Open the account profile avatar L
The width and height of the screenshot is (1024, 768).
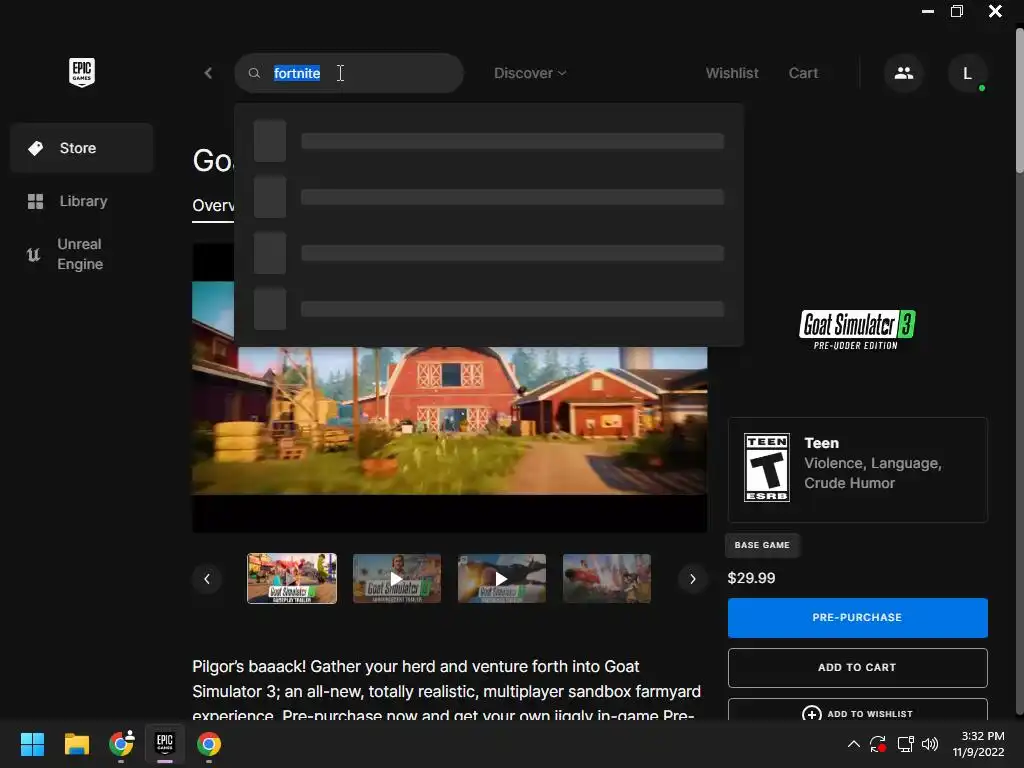pyautogui.click(x=967, y=73)
